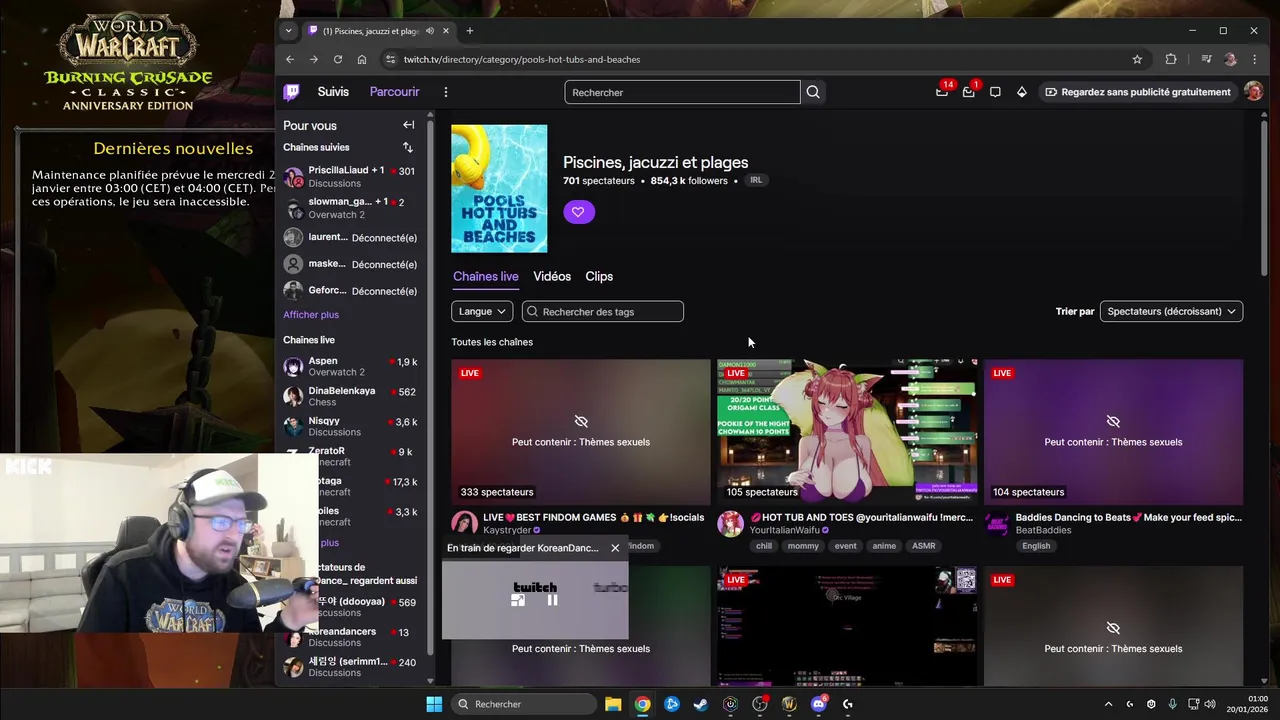Open PriscillaLiaud channel in sidebar

[349, 177]
